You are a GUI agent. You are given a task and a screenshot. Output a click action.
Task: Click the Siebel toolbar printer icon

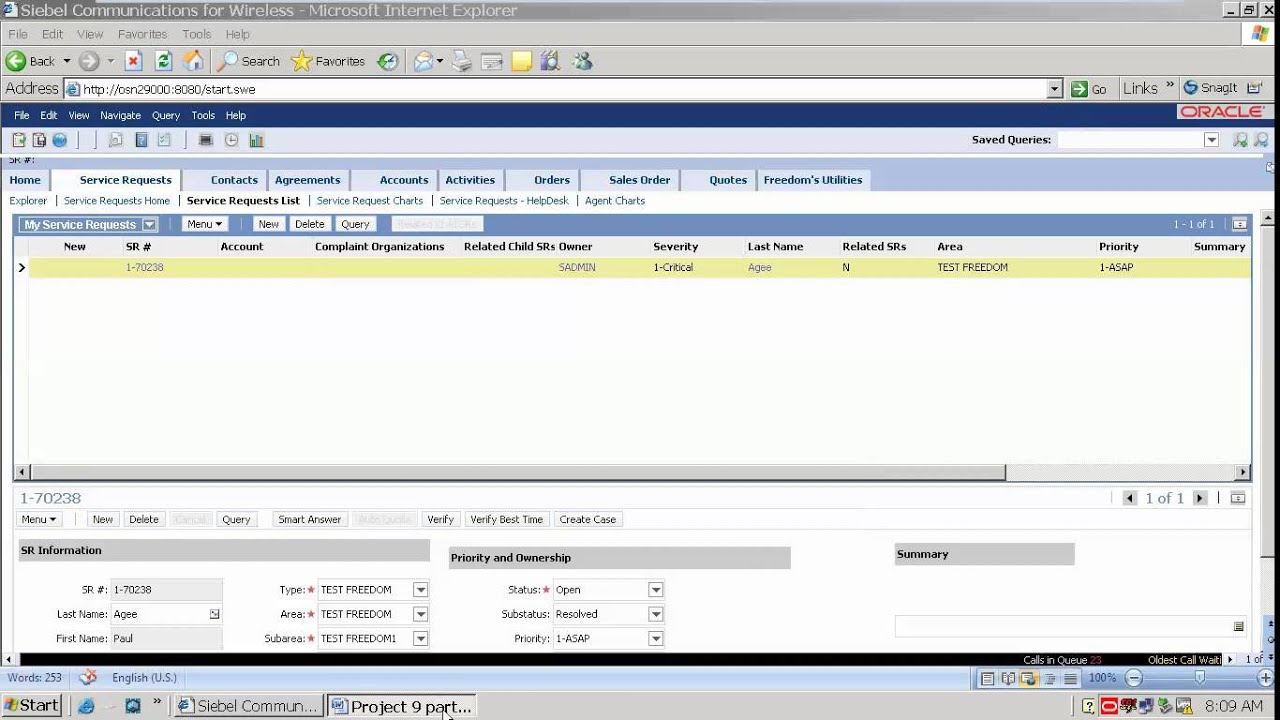coord(205,140)
